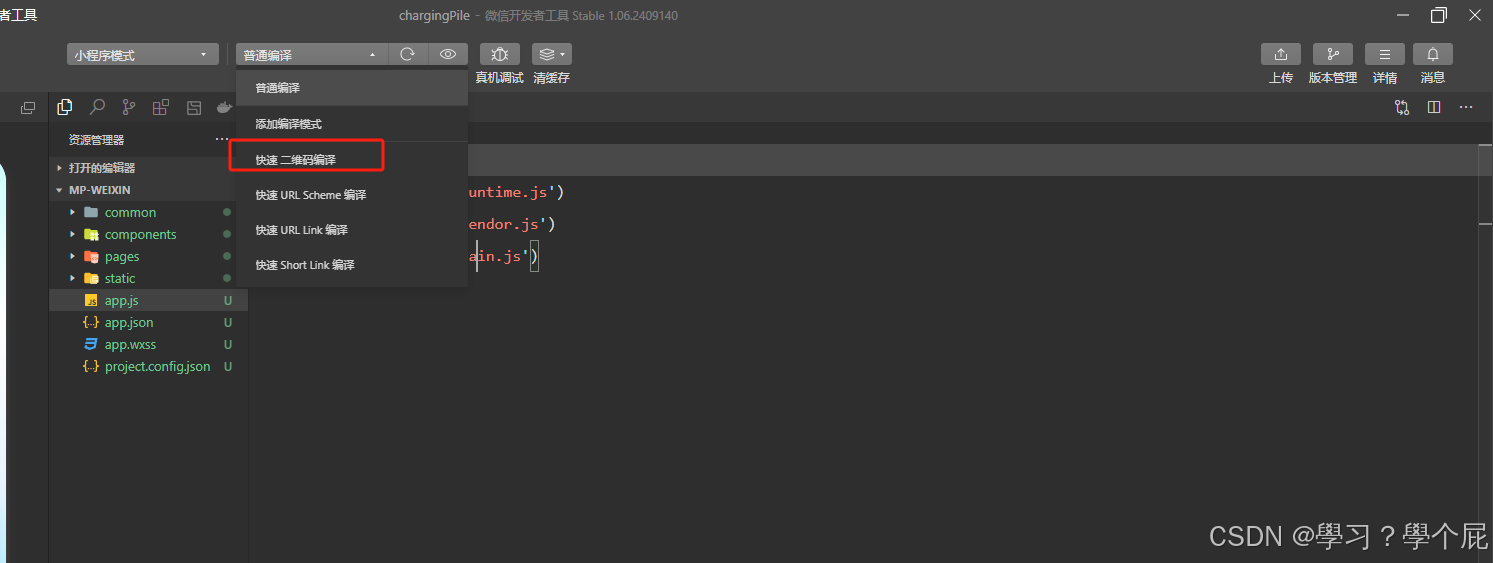Click the 版本管理 label
This screenshot has height=563, width=1493.
1333,78
